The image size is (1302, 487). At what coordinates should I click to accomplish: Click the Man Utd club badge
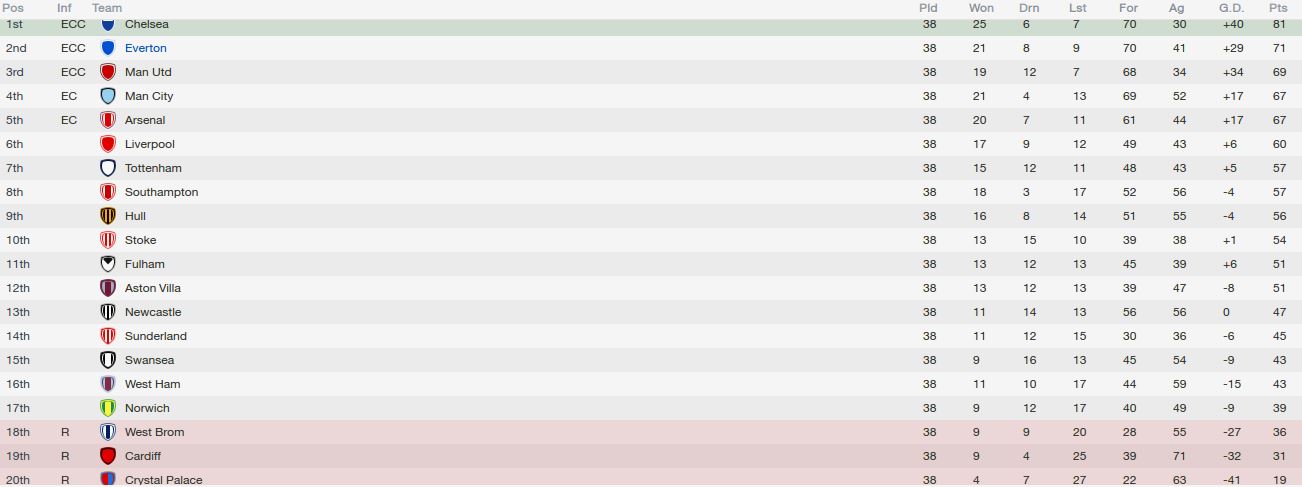(x=108, y=72)
